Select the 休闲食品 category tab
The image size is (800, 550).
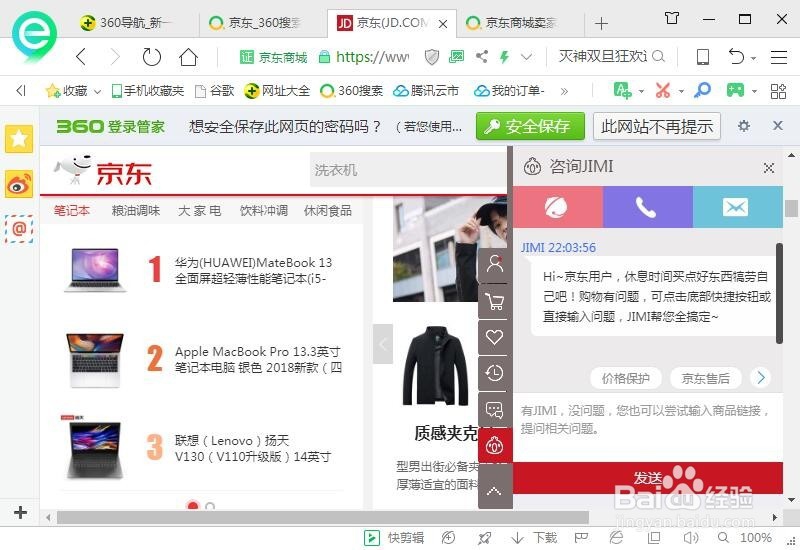point(328,210)
